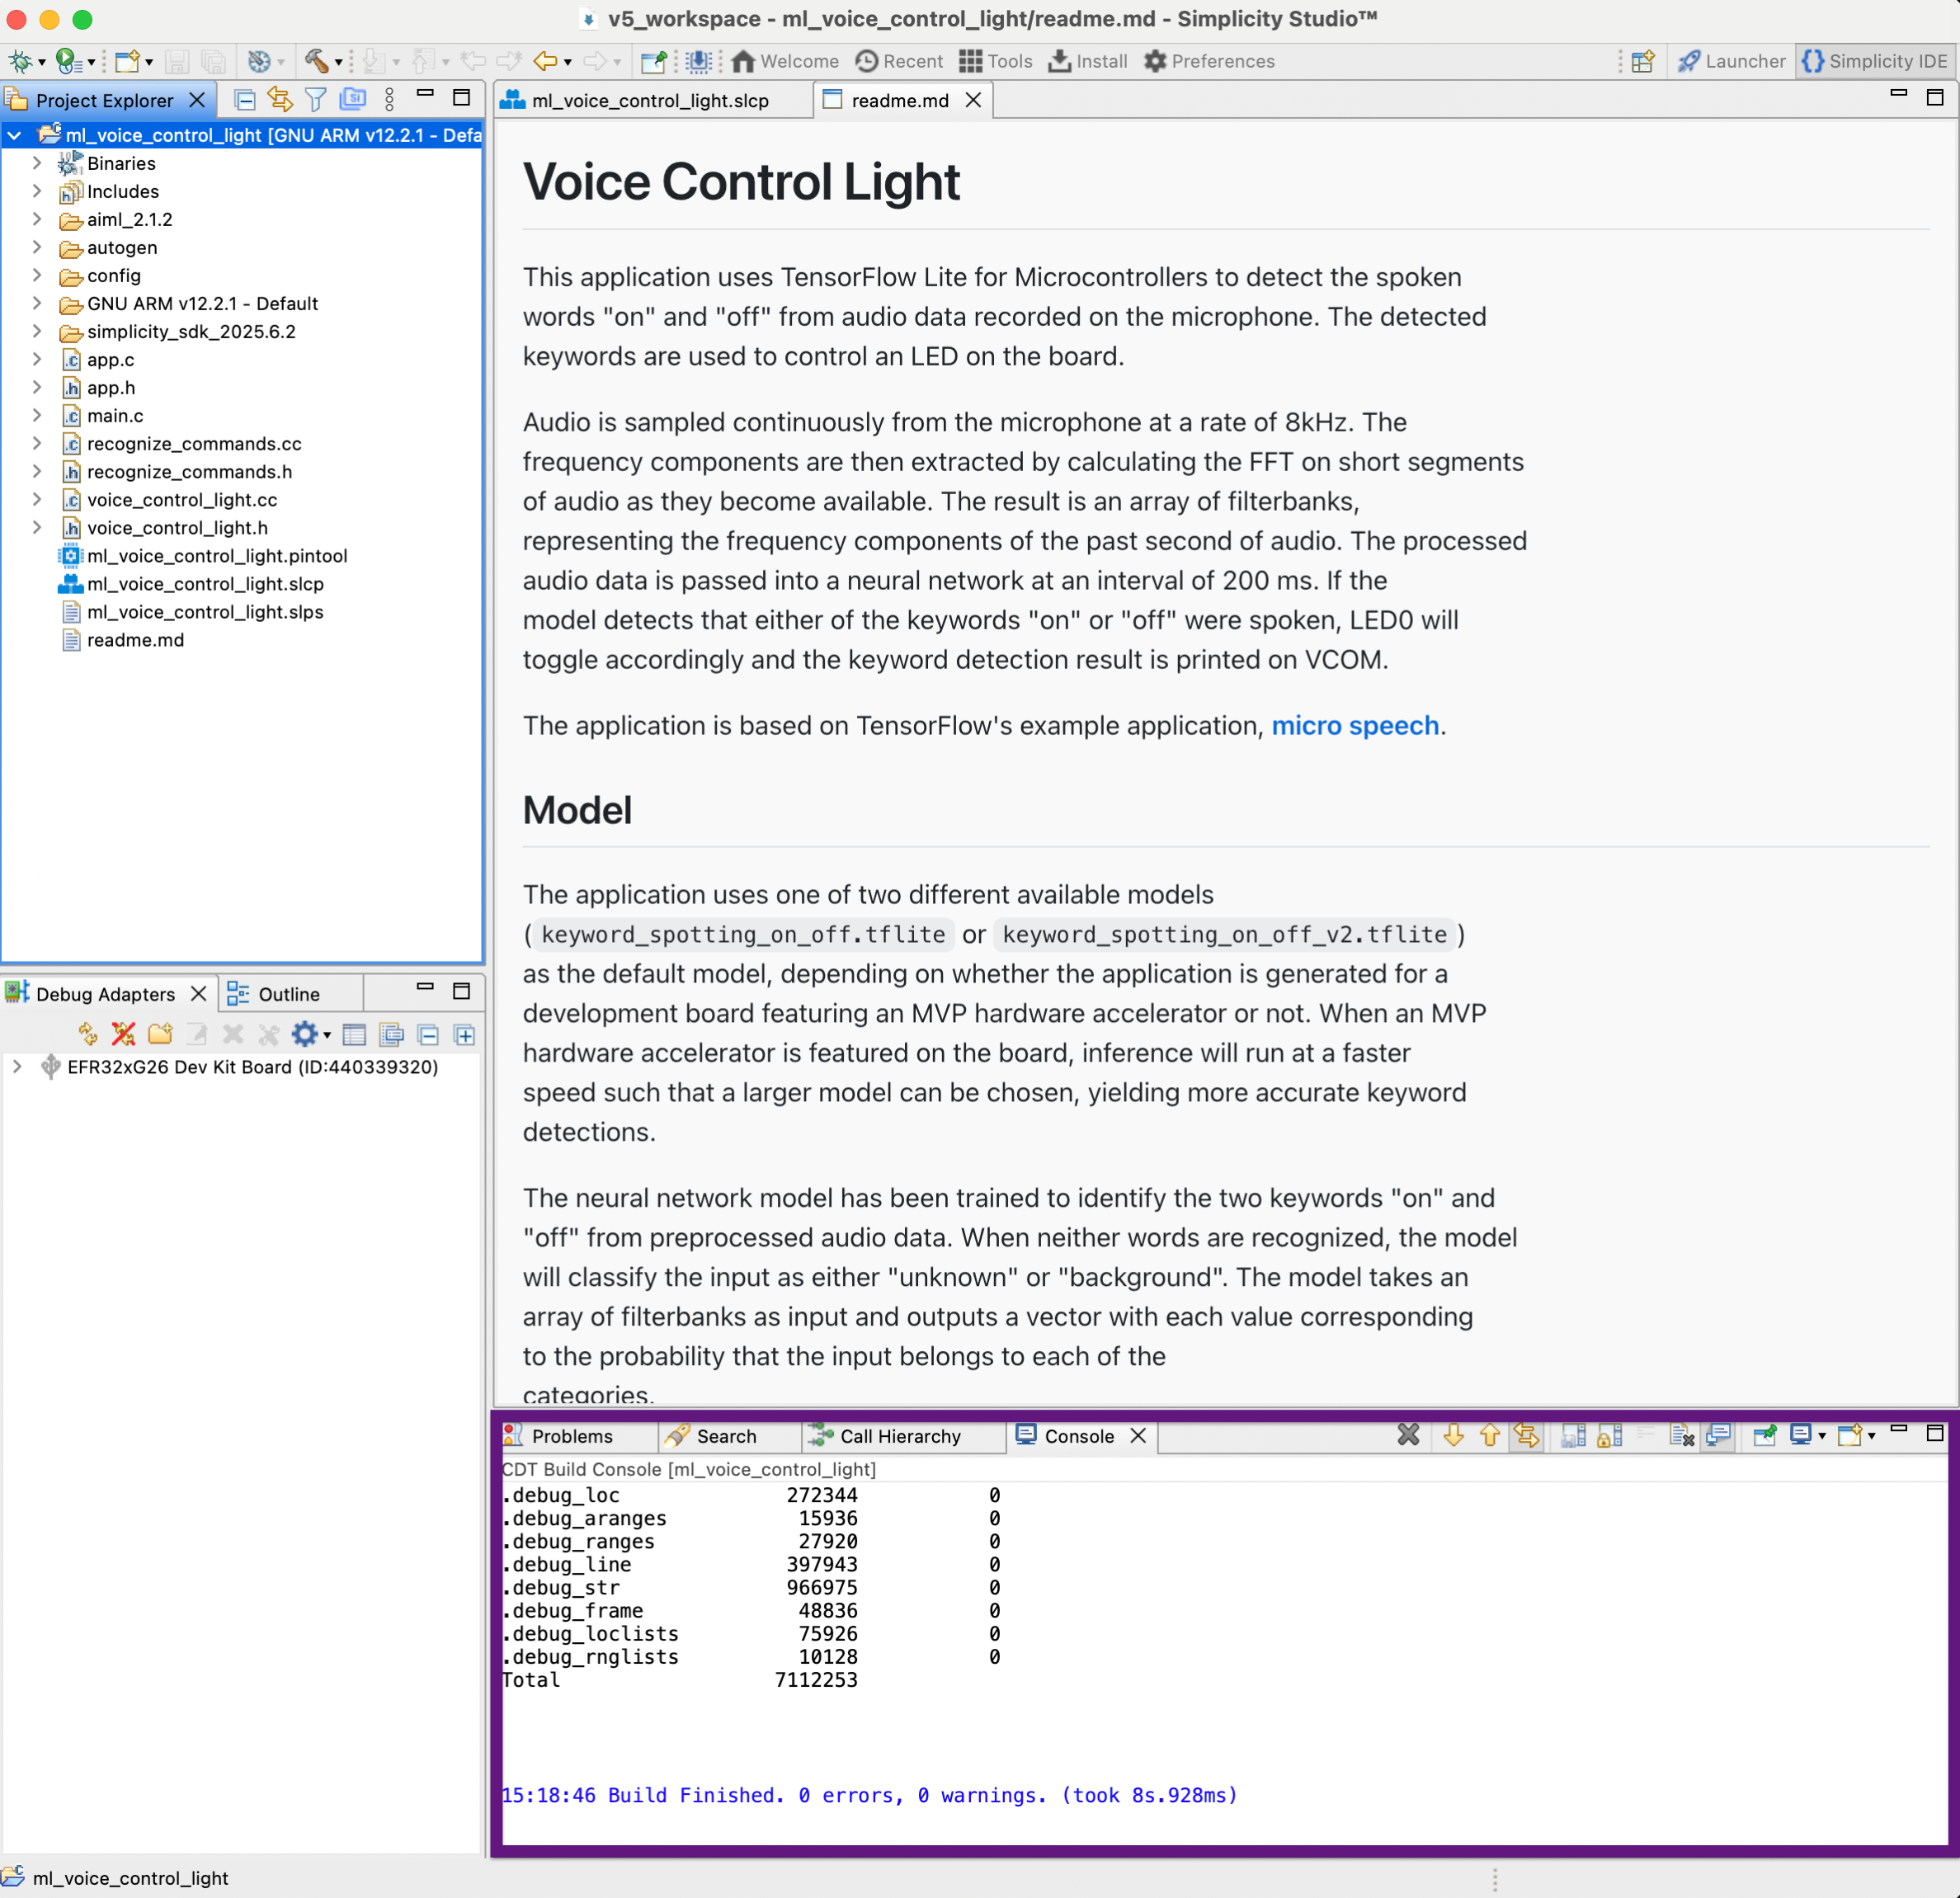
Task: Expand the EFR32xG26 Dev Kit Board adapter
Action: [x=17, y=1067]
